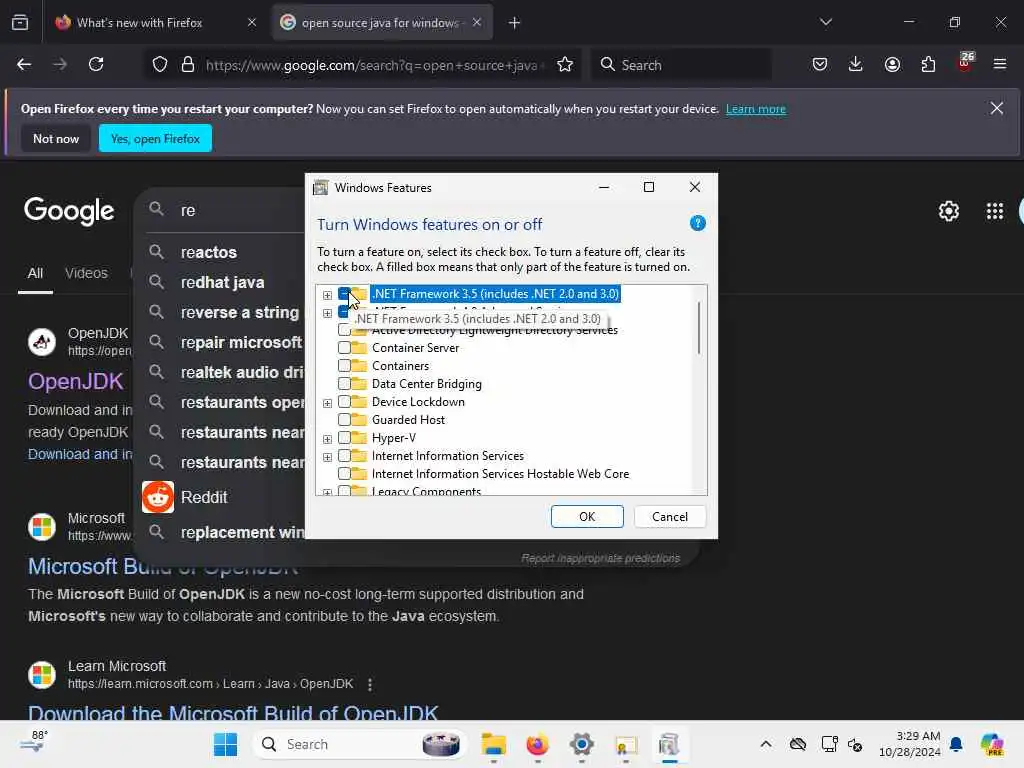Close the What's new with Firefox tab
Screen dimensions: 1024x768
click(251, 23)
